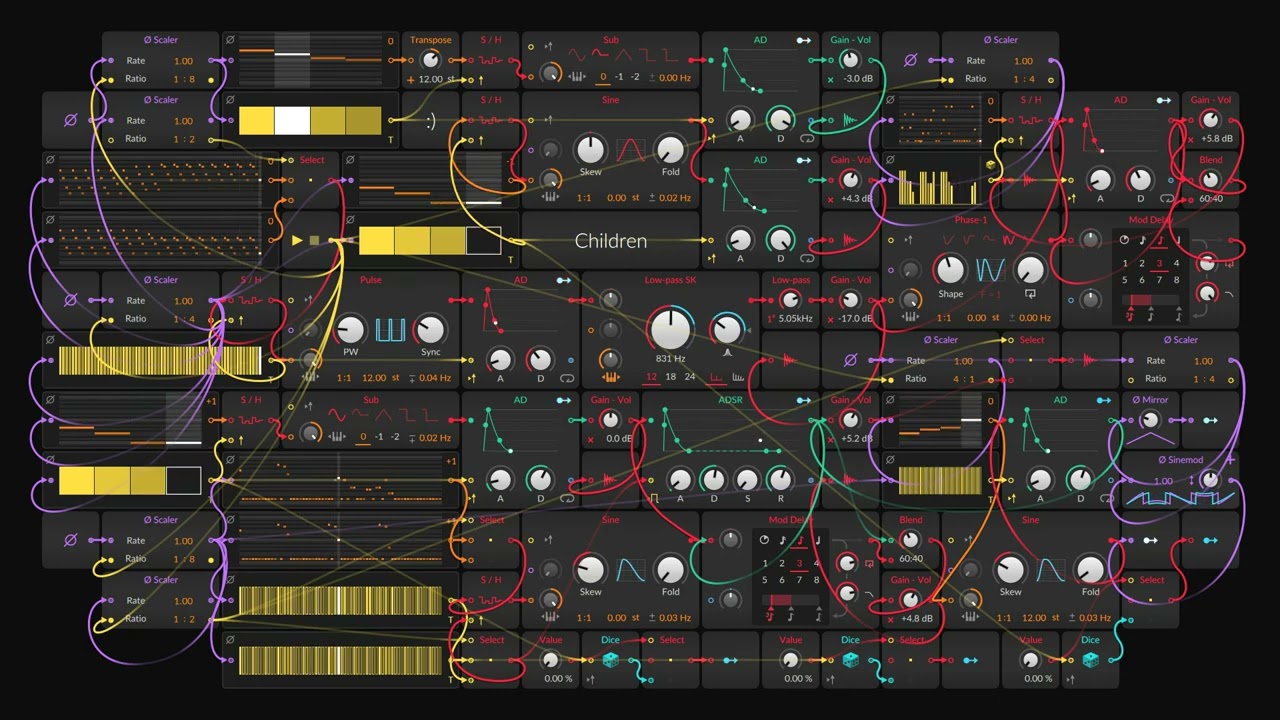
Task: Adjust the Fold knob in top Sine module
Action: pos(670,150)
